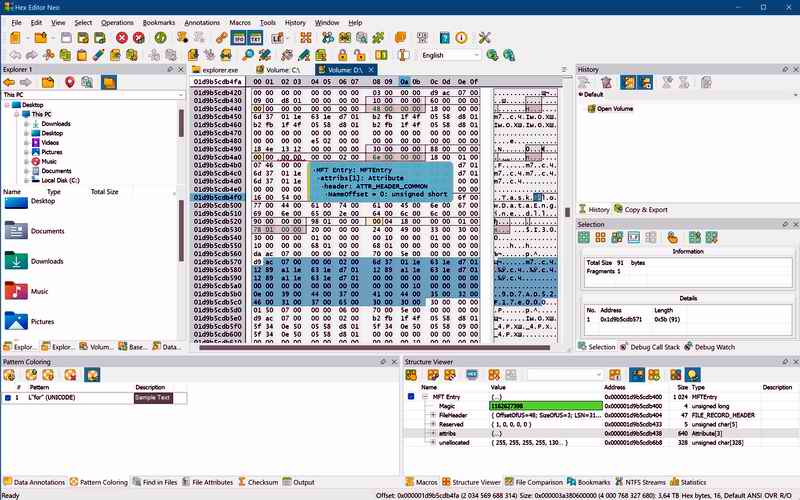Screen dimensions: 800x500
Task: Click the hand icon in Selection panel
Action: click(x=673, y=237)
